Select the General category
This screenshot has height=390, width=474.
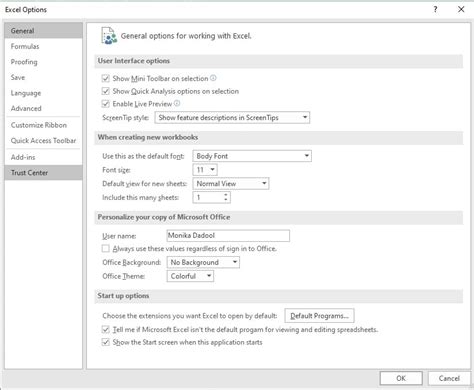click(43, 31)
